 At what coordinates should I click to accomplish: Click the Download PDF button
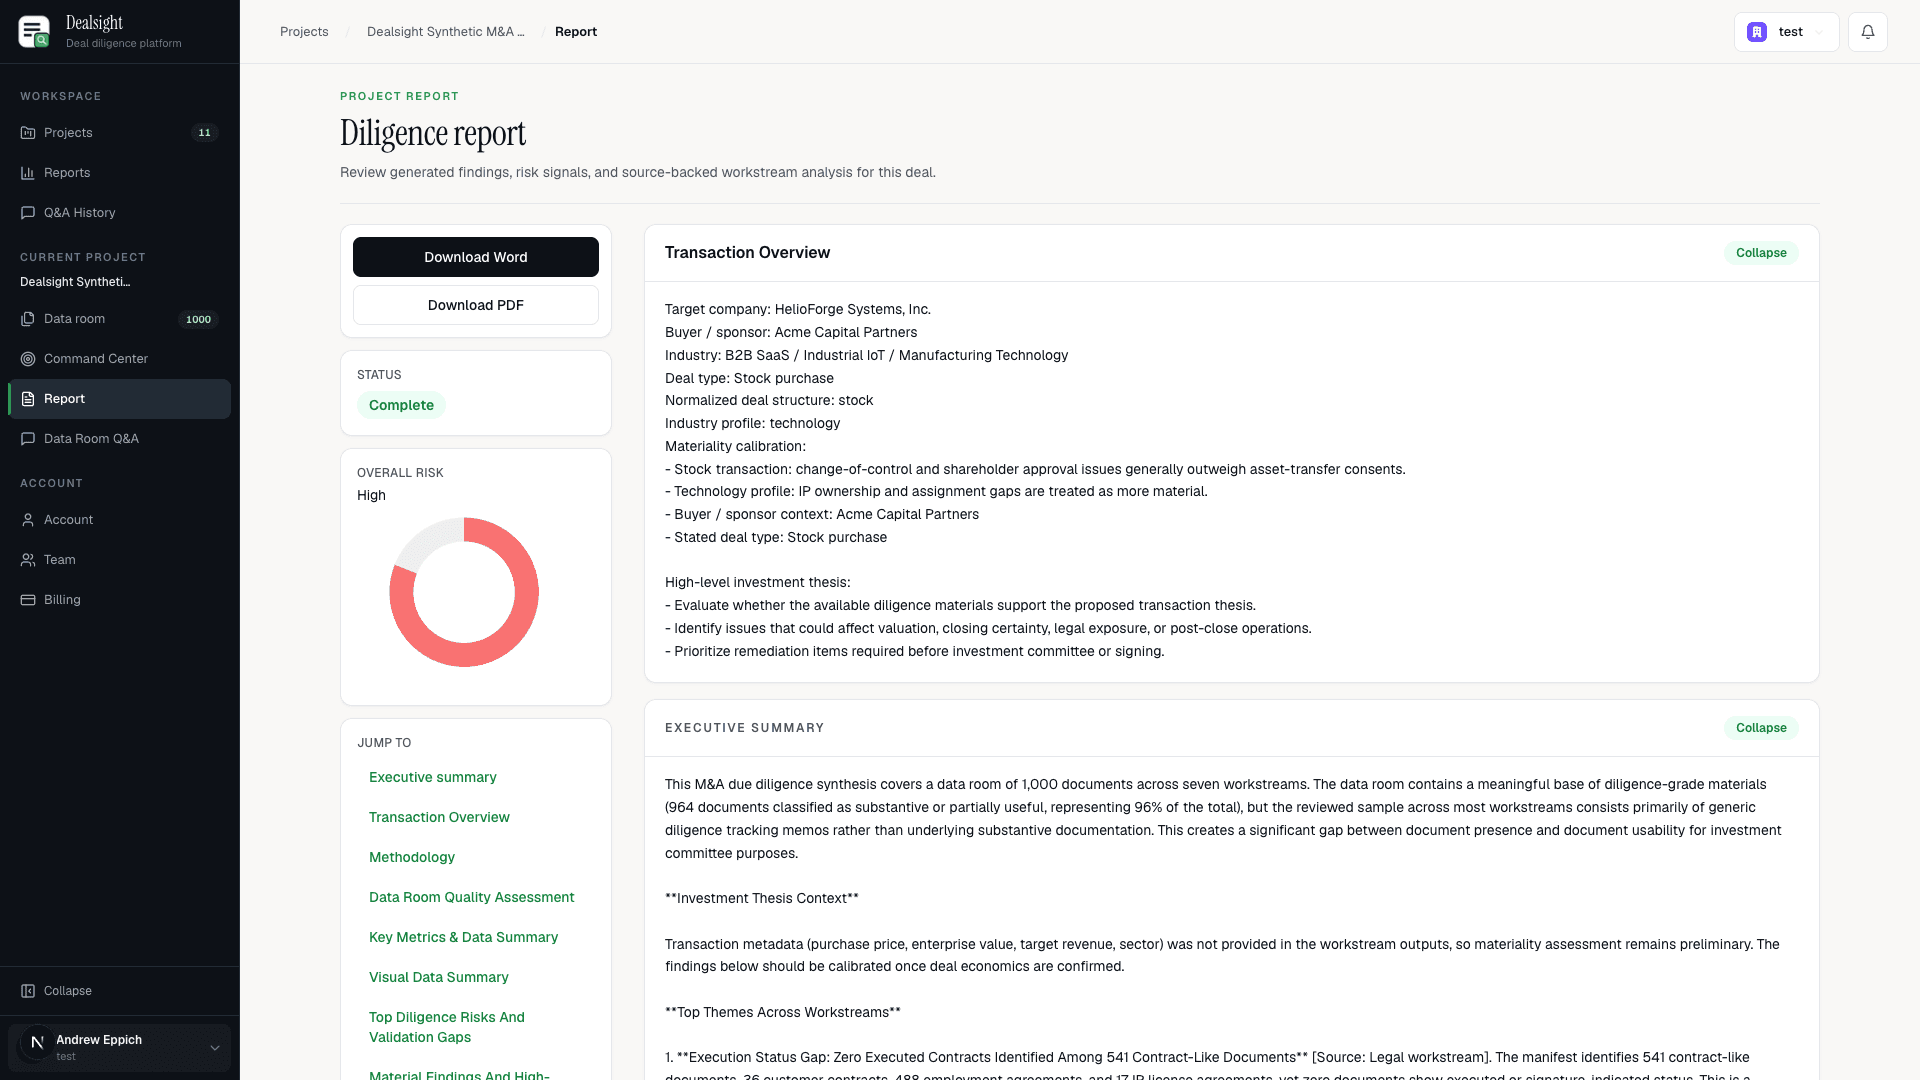(476, 305)
